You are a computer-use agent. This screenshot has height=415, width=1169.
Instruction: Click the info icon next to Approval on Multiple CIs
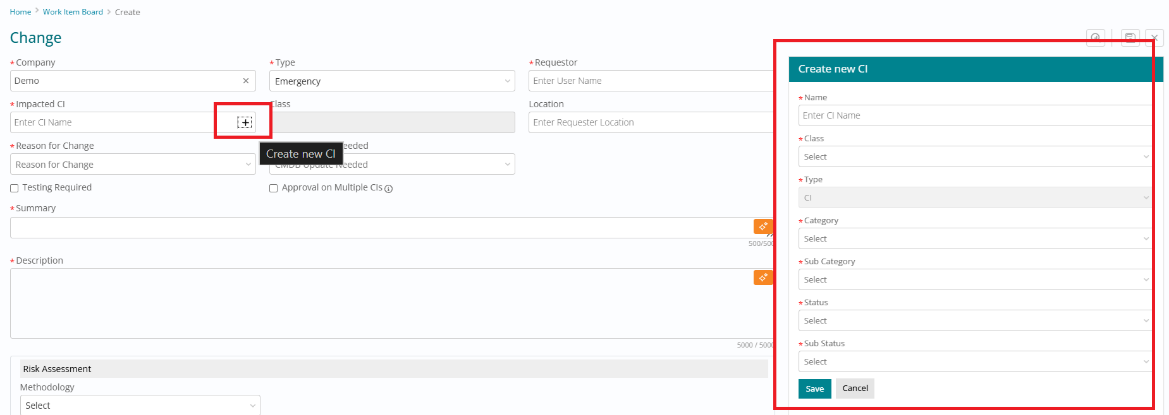pyautogui.click(x=388, y=188)
